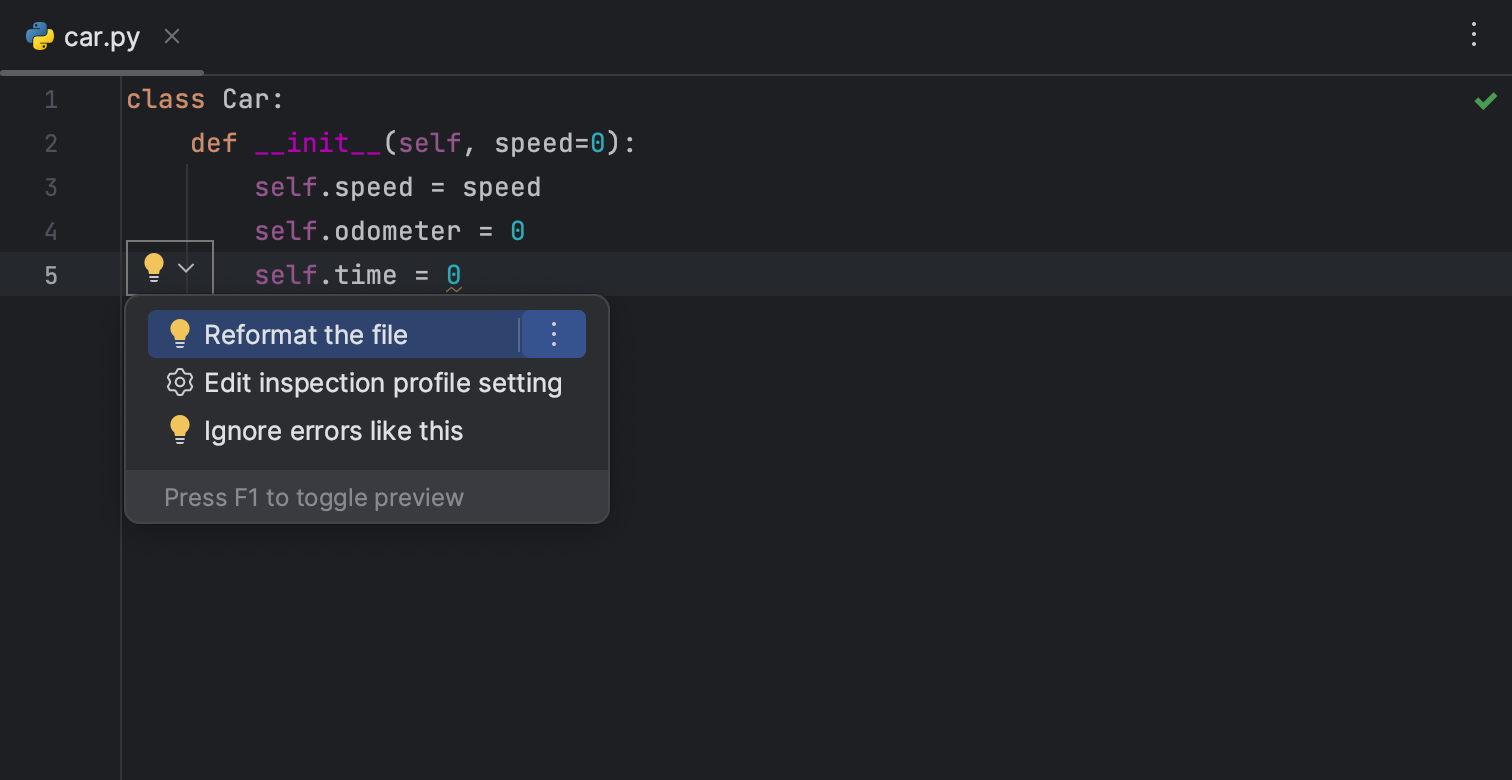This screenshot has width=1512, height=780.
Task: Click the green inspection checkmark in the top-right gutter
Action: (x=1485, y=99)
